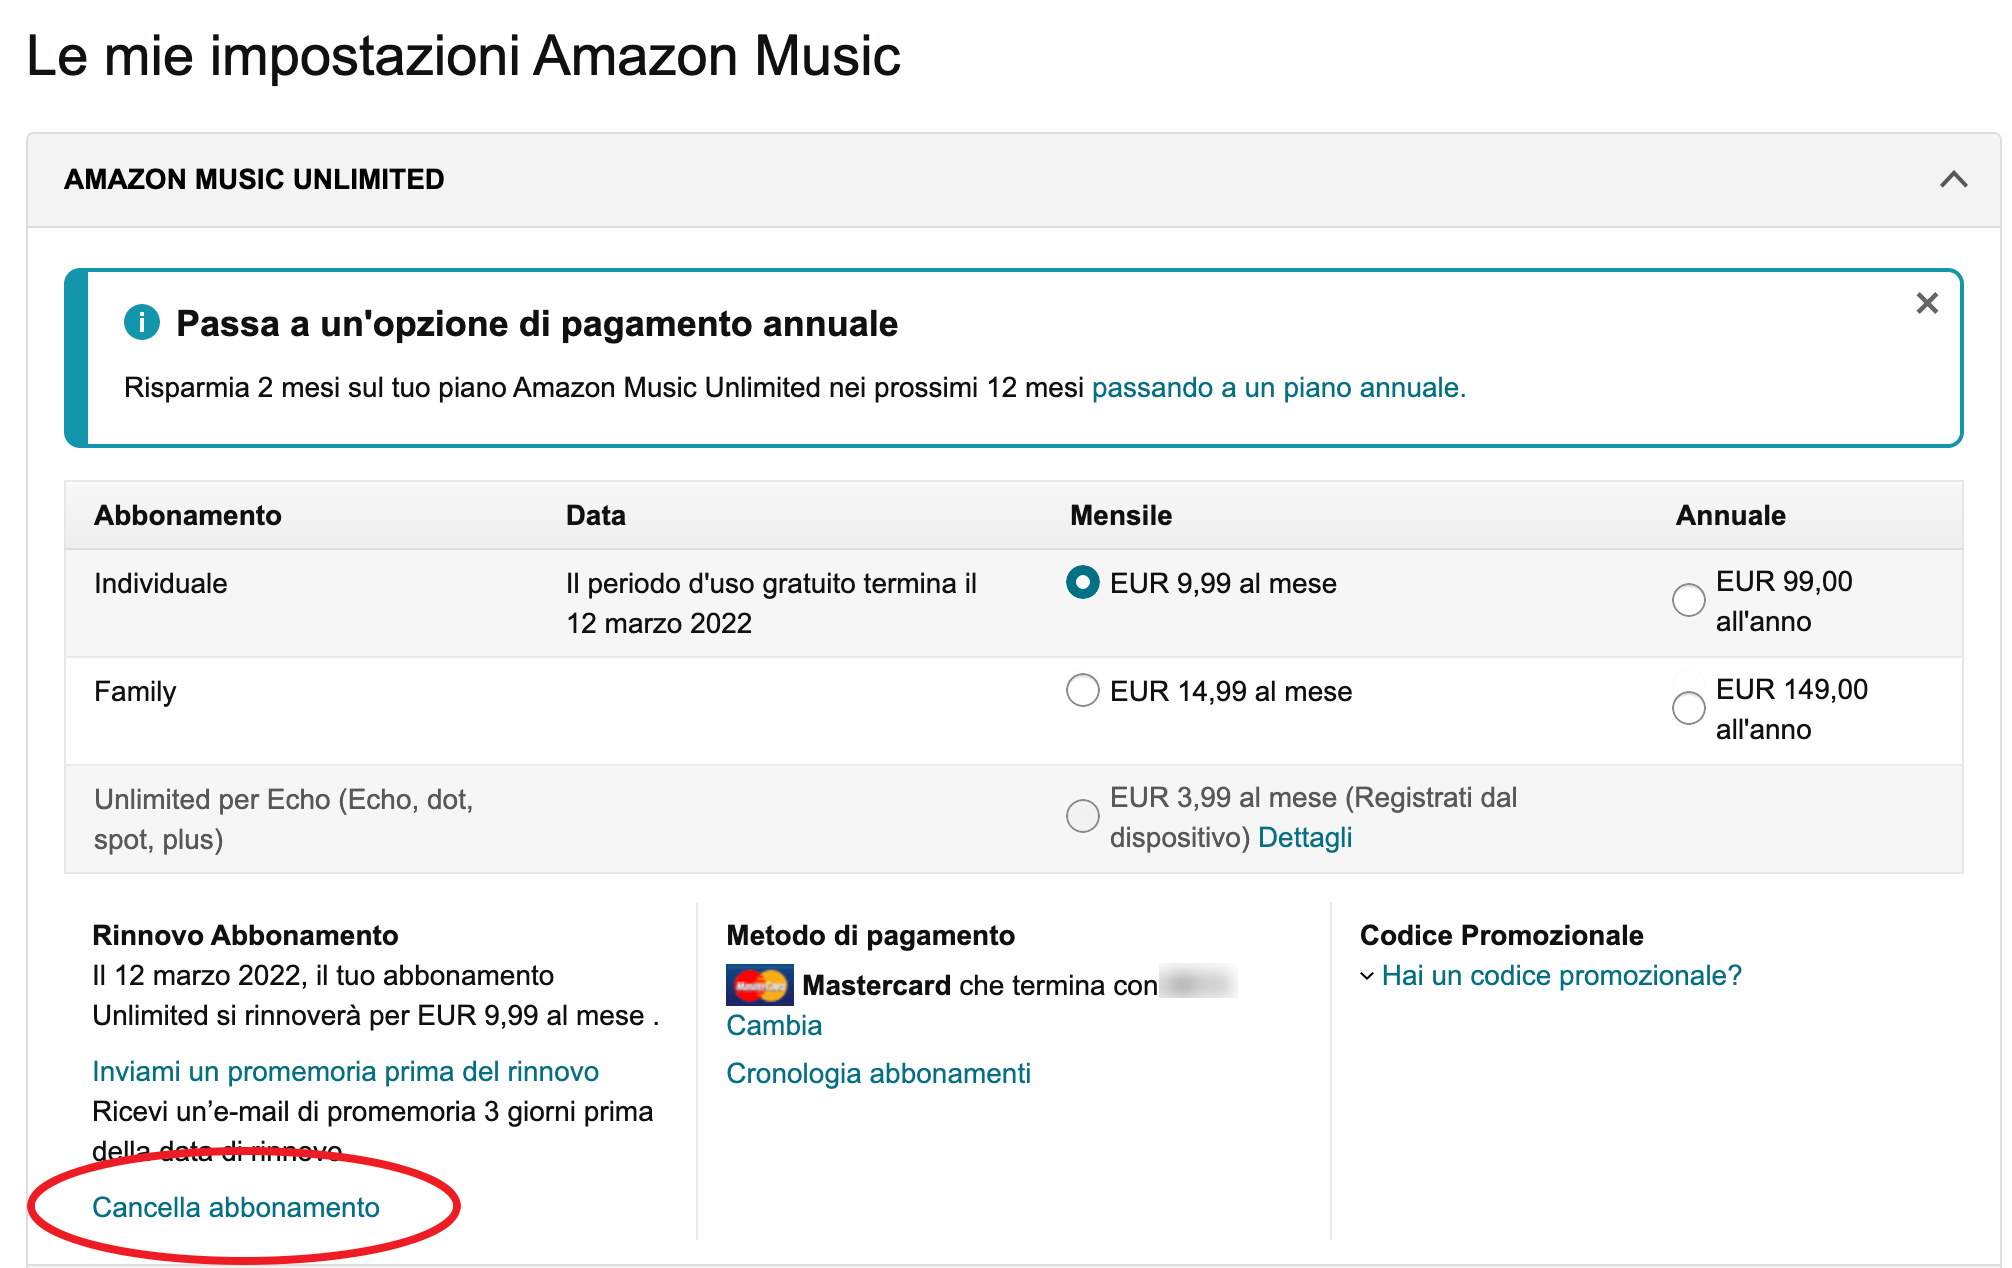Click 'Inviami un promemoria prima del rinnovo'

[345, 1072]
